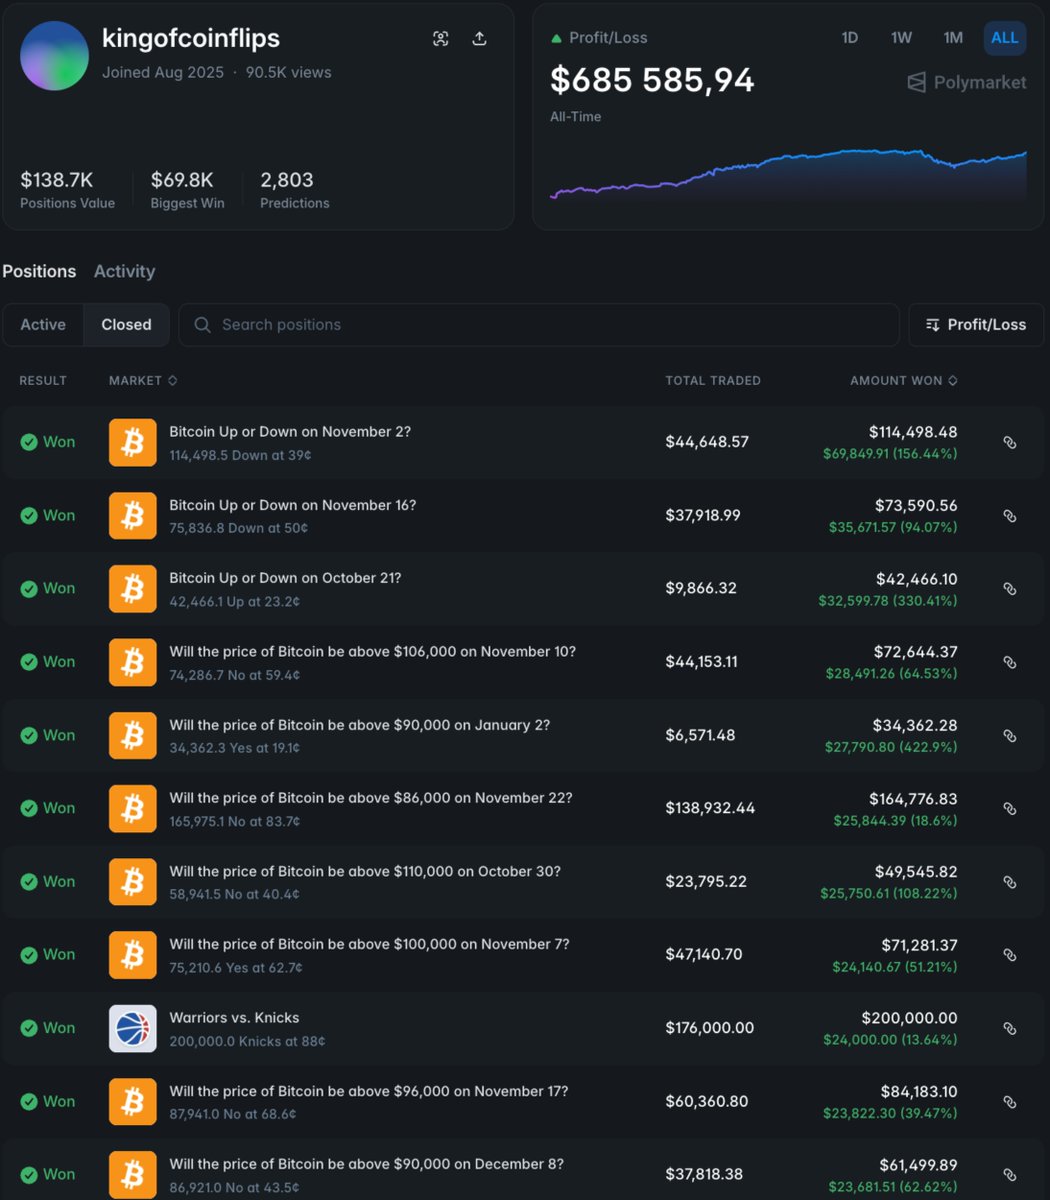Copy link for $86,000 November 22 market
This screenshot has height=1200, width=1050.
(1010, 809)
